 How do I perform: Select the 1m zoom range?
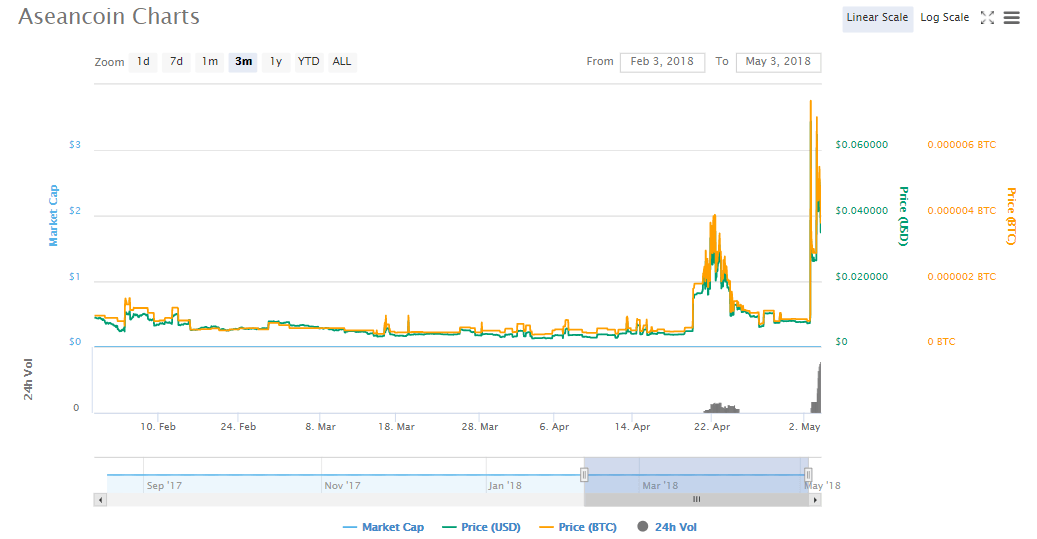209,62
